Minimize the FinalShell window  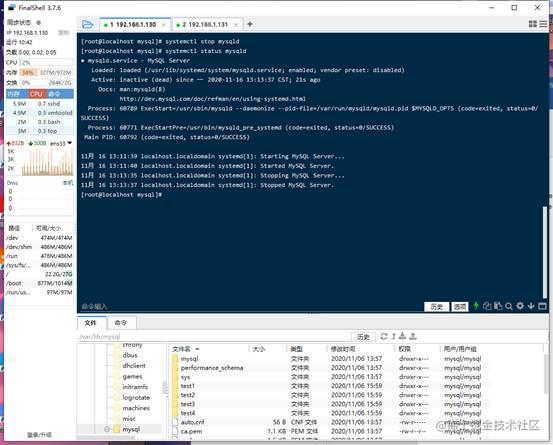[492, 7]
